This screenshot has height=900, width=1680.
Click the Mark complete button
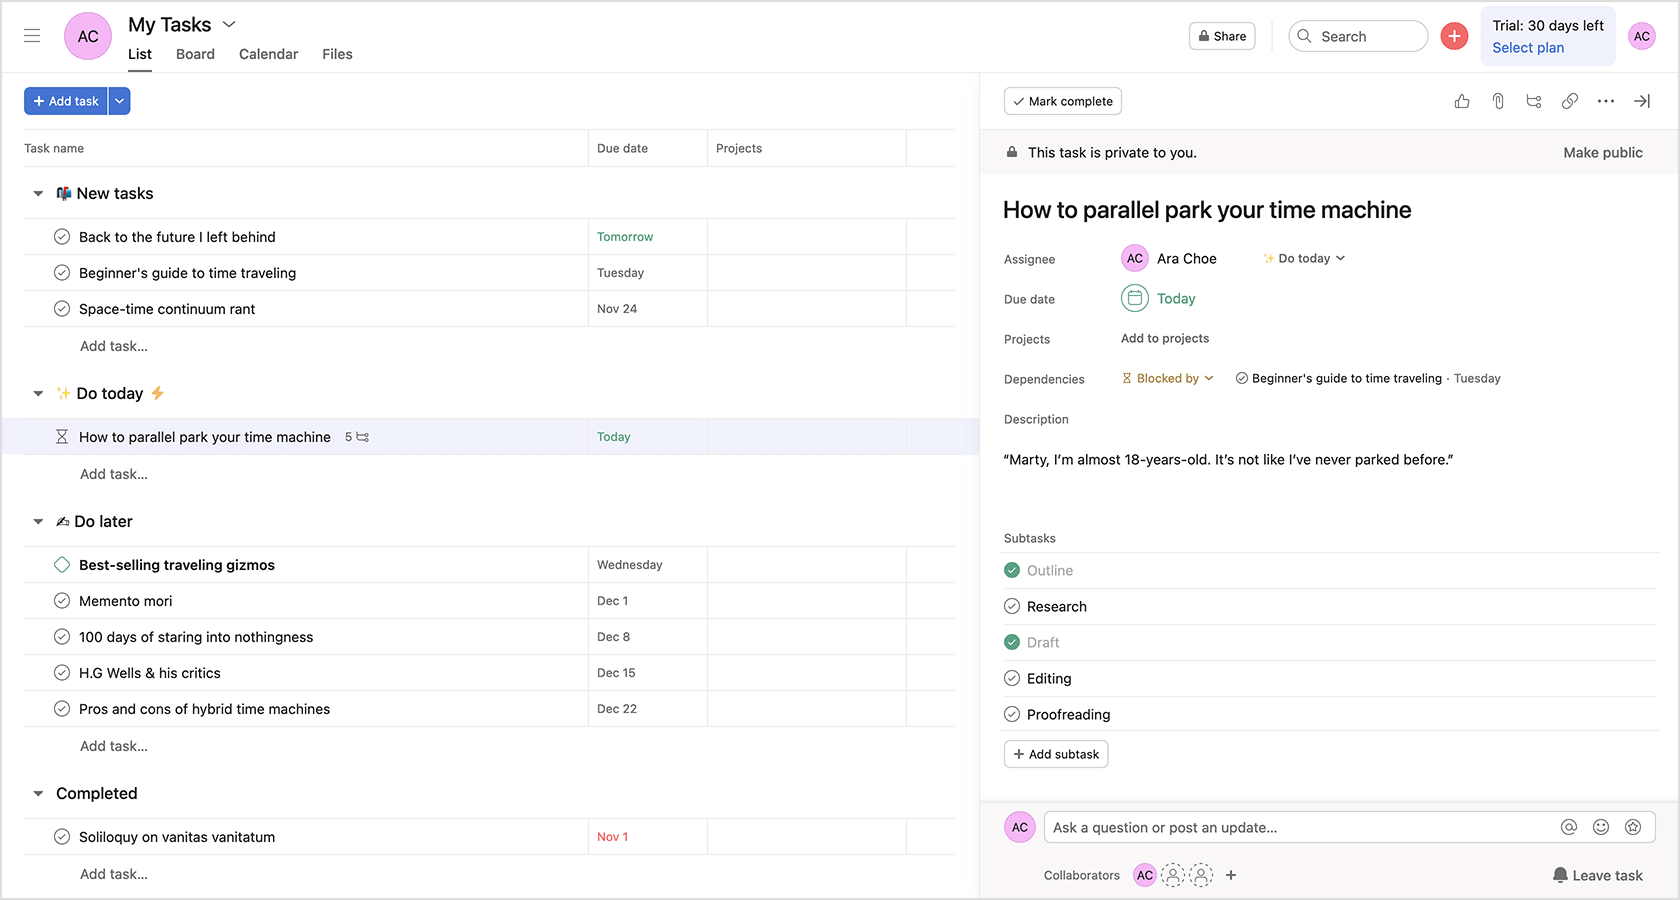point(1062,101)
